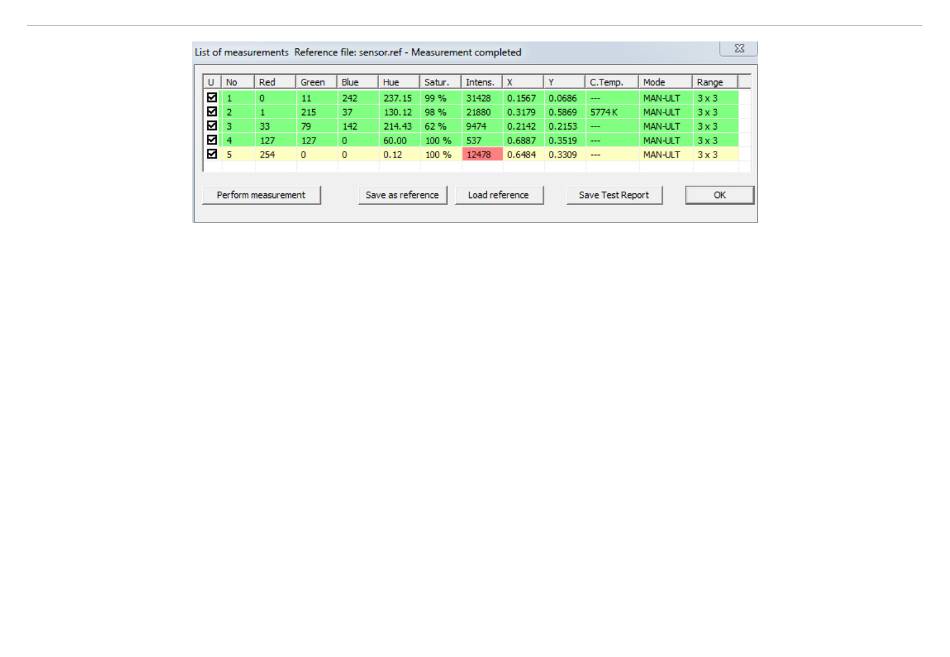Click the saturation value 62 %
950x657 pixels.
435,126
